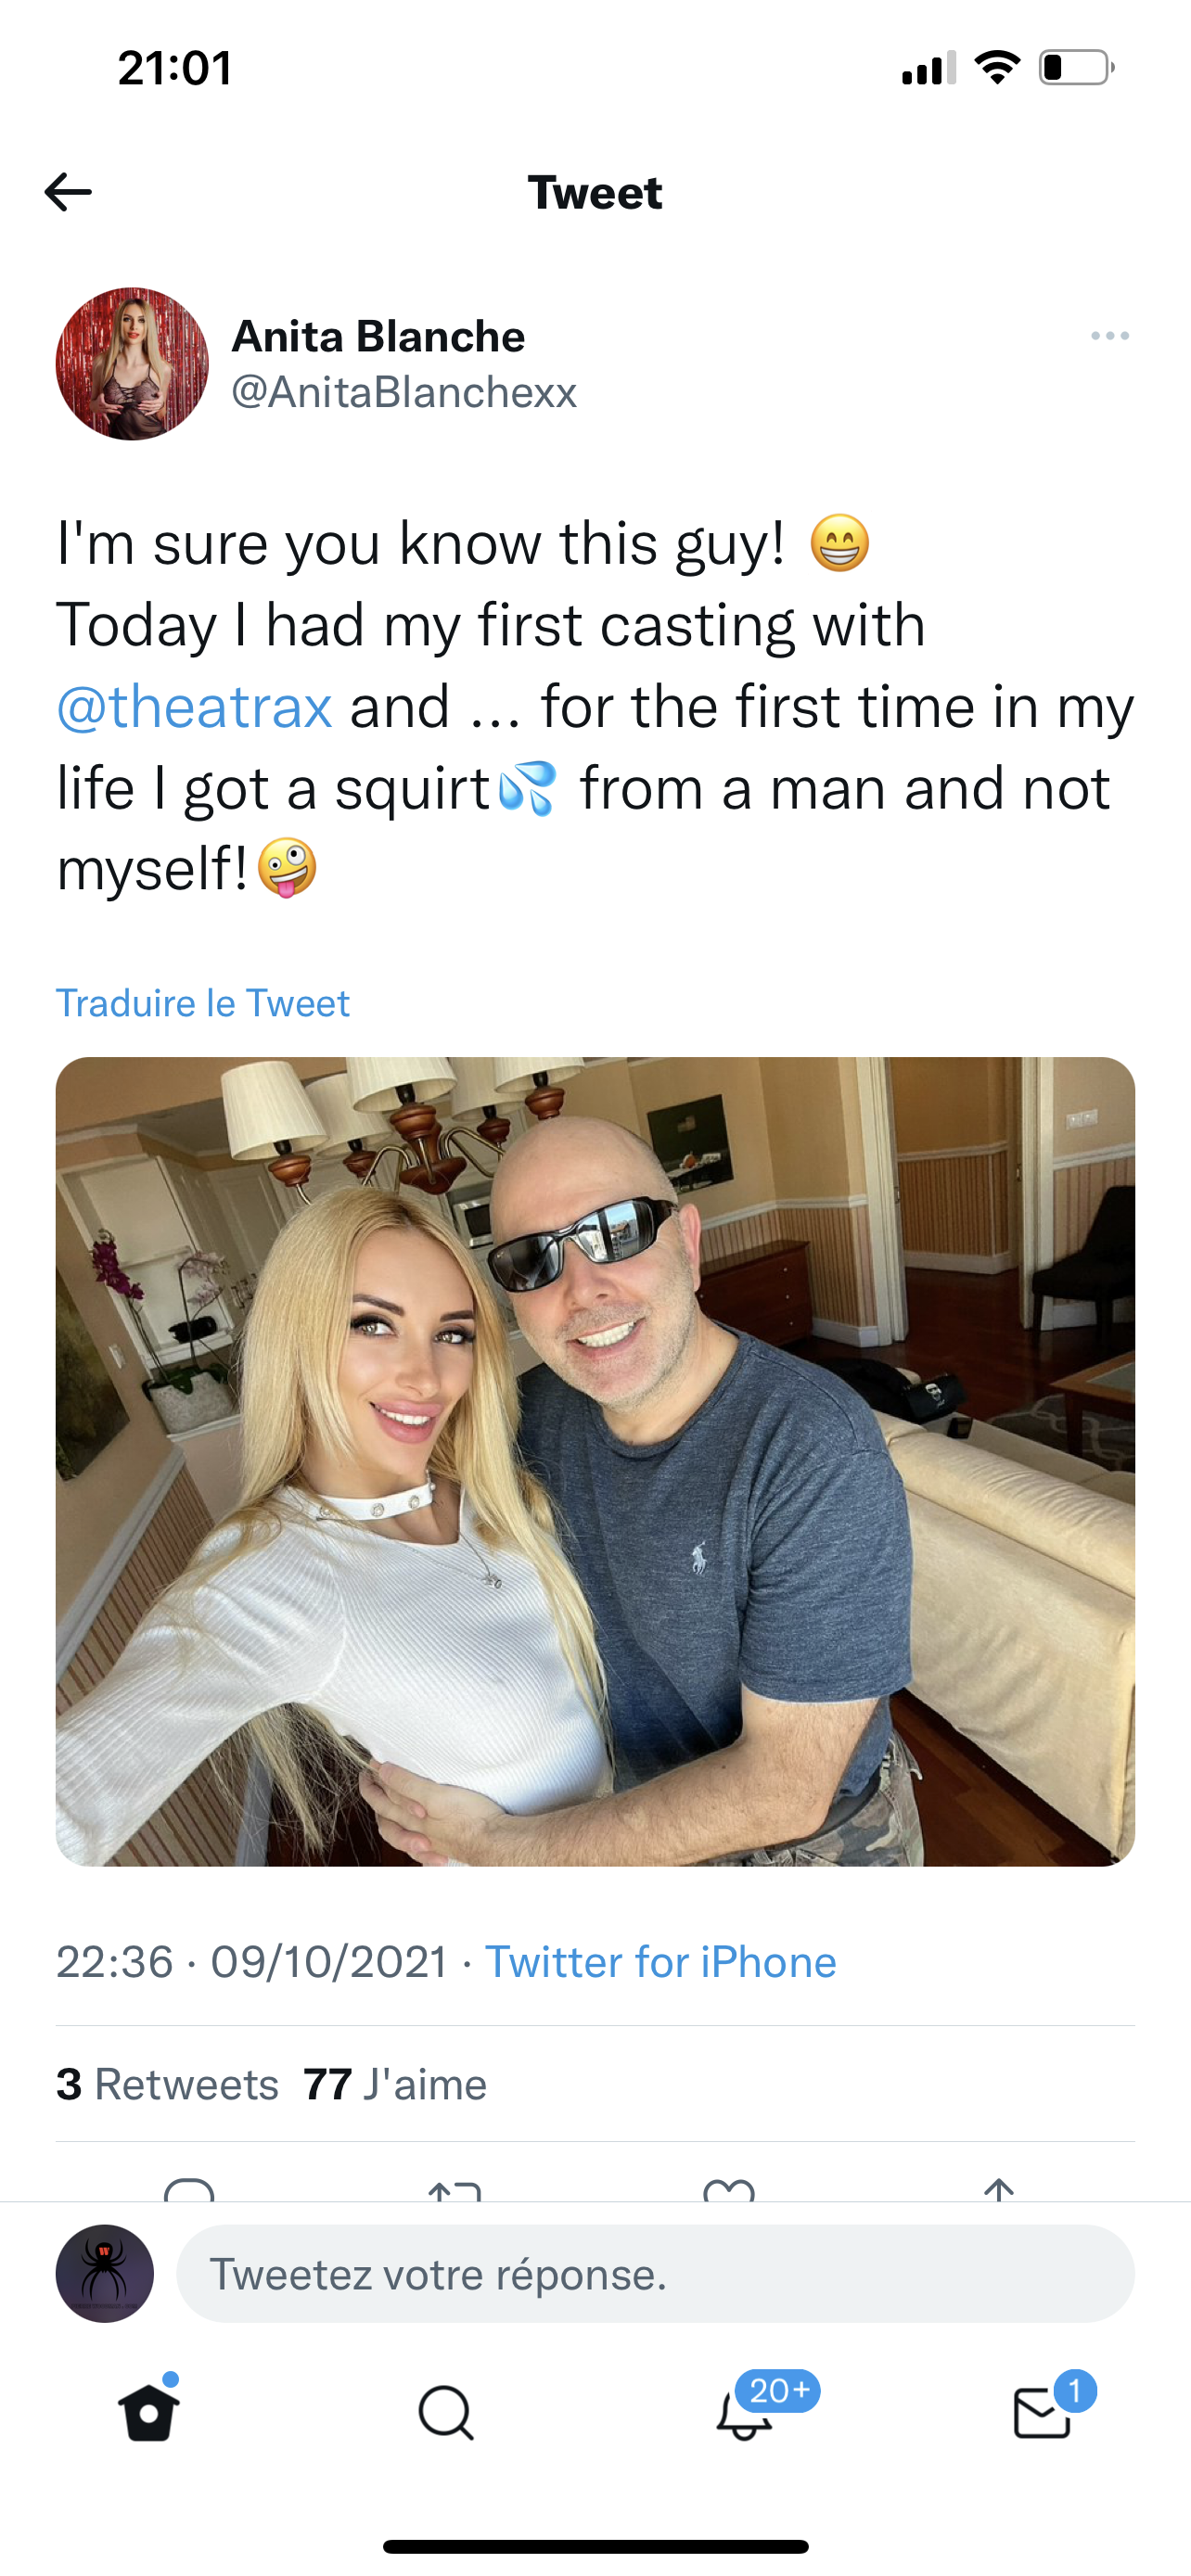Screen dimensions: 1191x2576
Task: Open Anita Blanche's profile picture
Action: [x=132, y=364]
